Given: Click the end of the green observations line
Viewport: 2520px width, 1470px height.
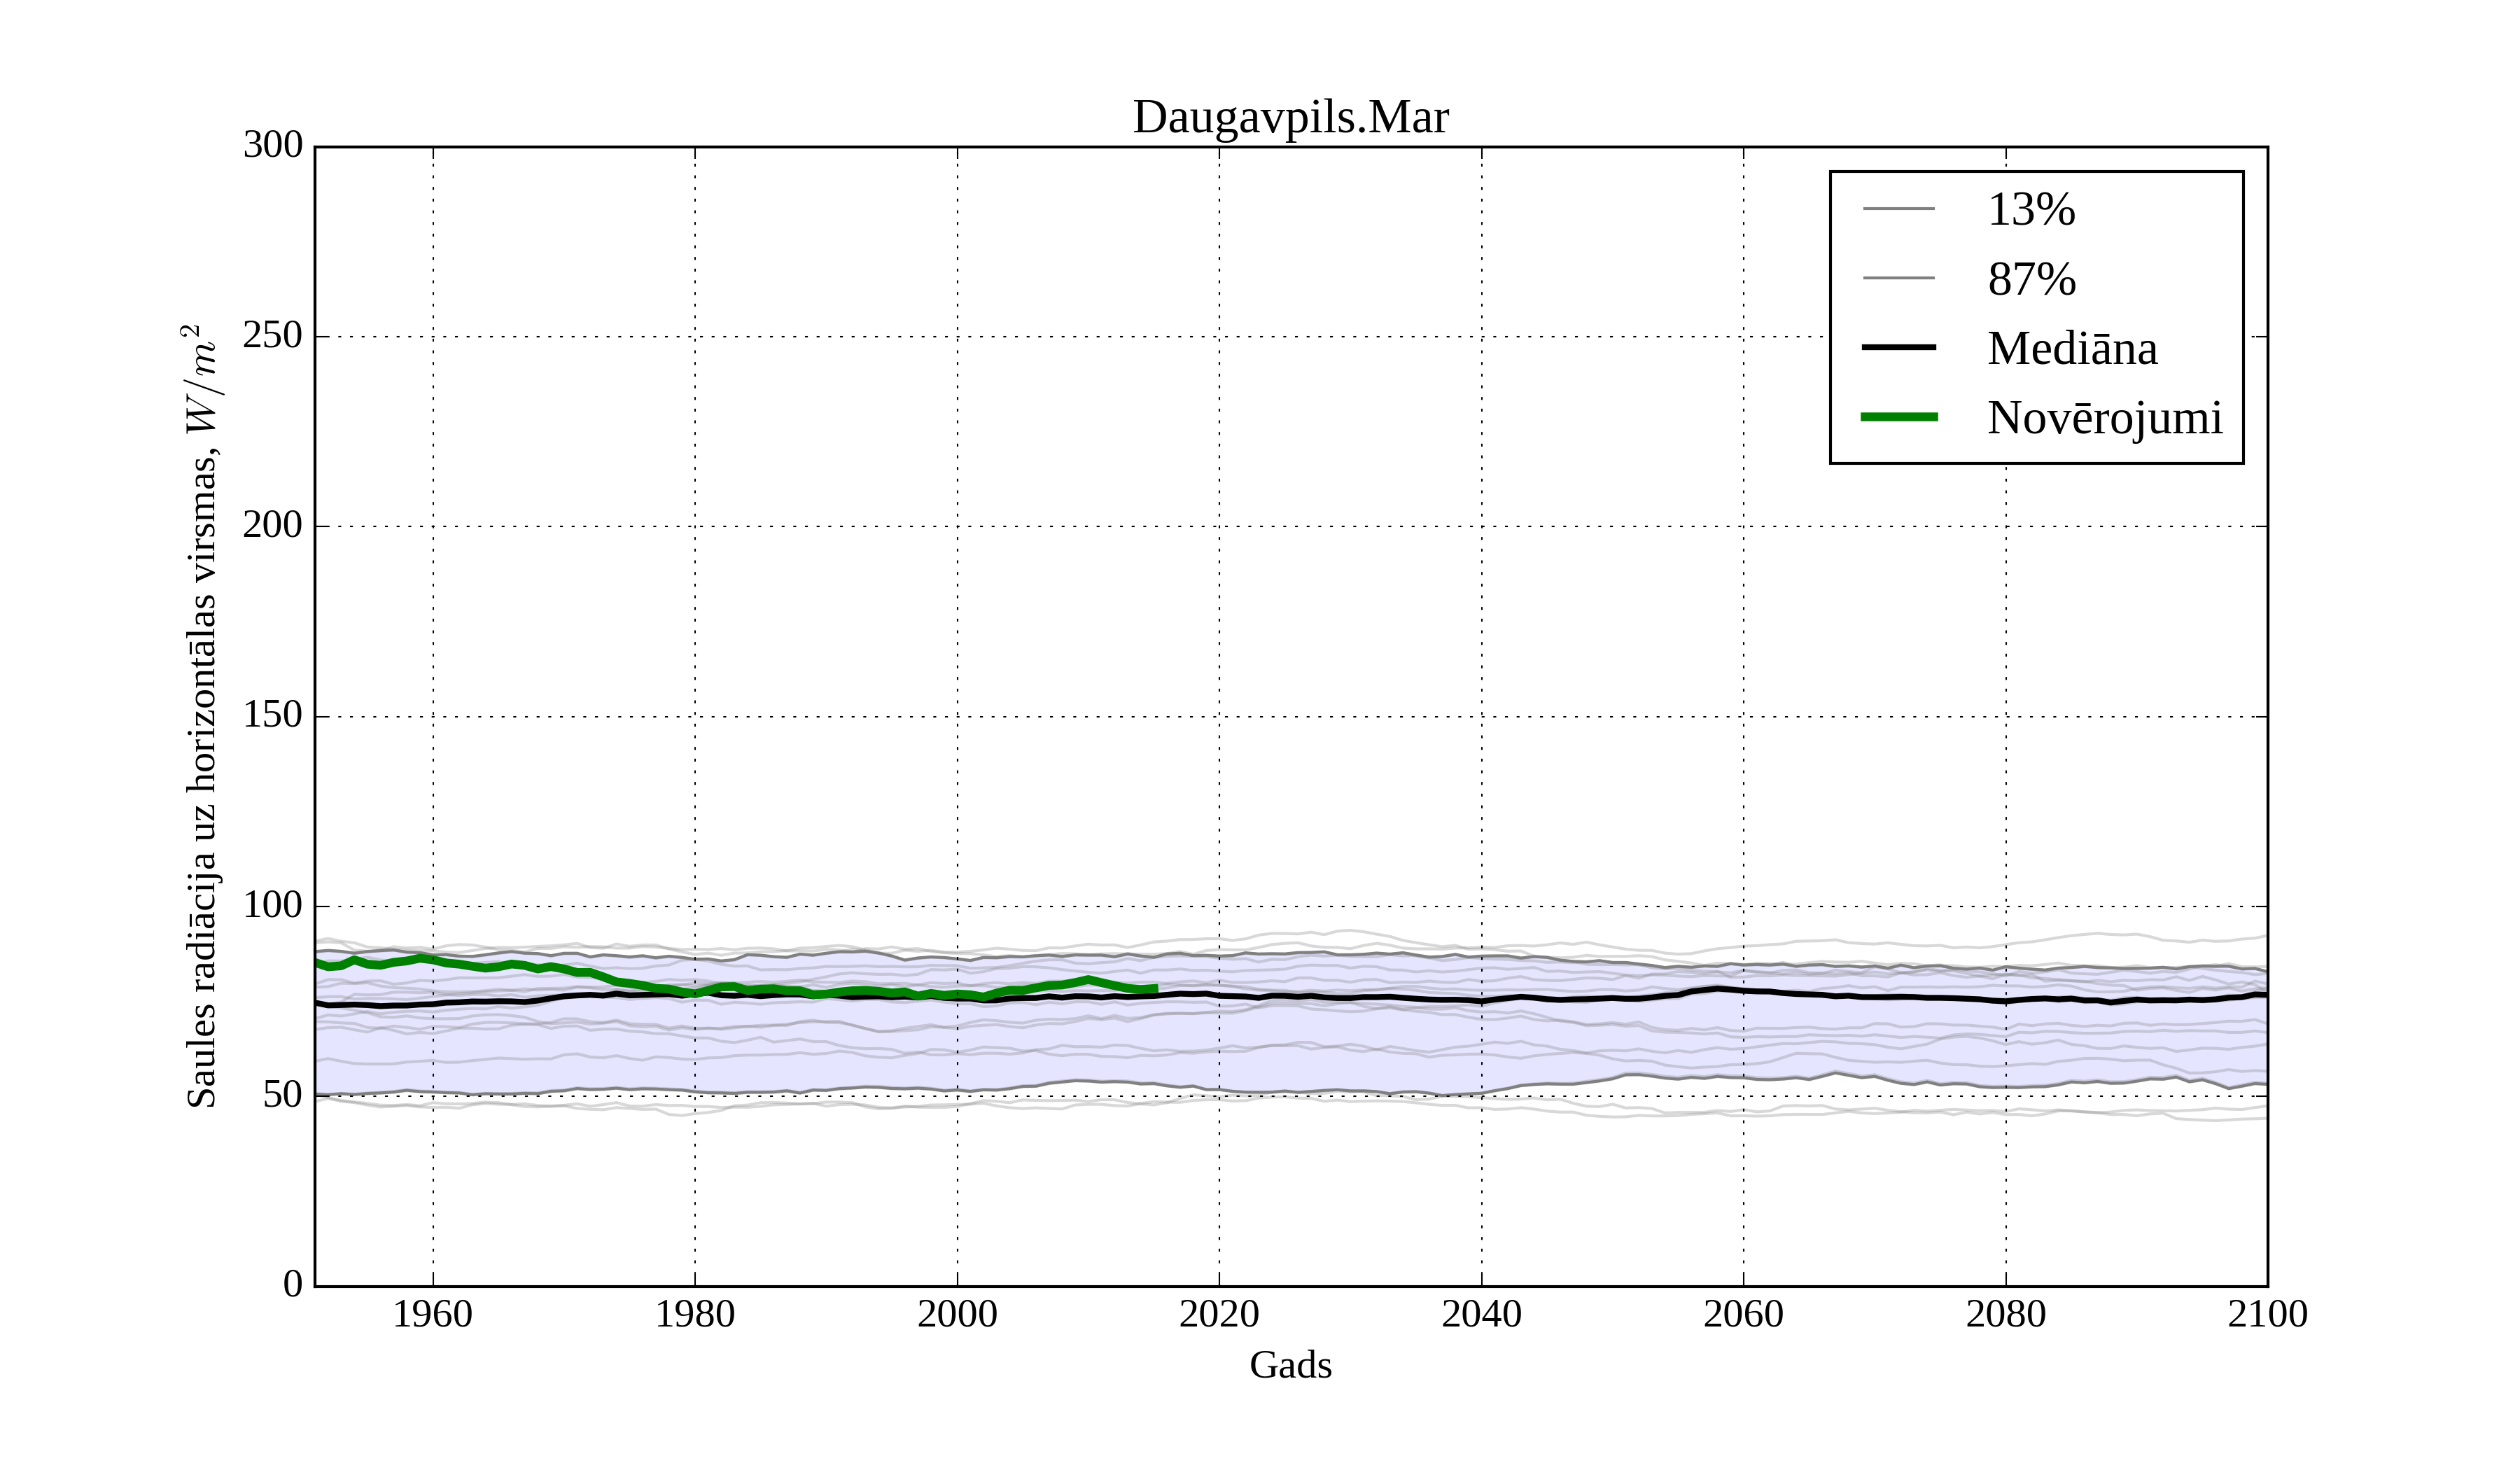Looking at the screenshot, I should [x=1155, y=988].
